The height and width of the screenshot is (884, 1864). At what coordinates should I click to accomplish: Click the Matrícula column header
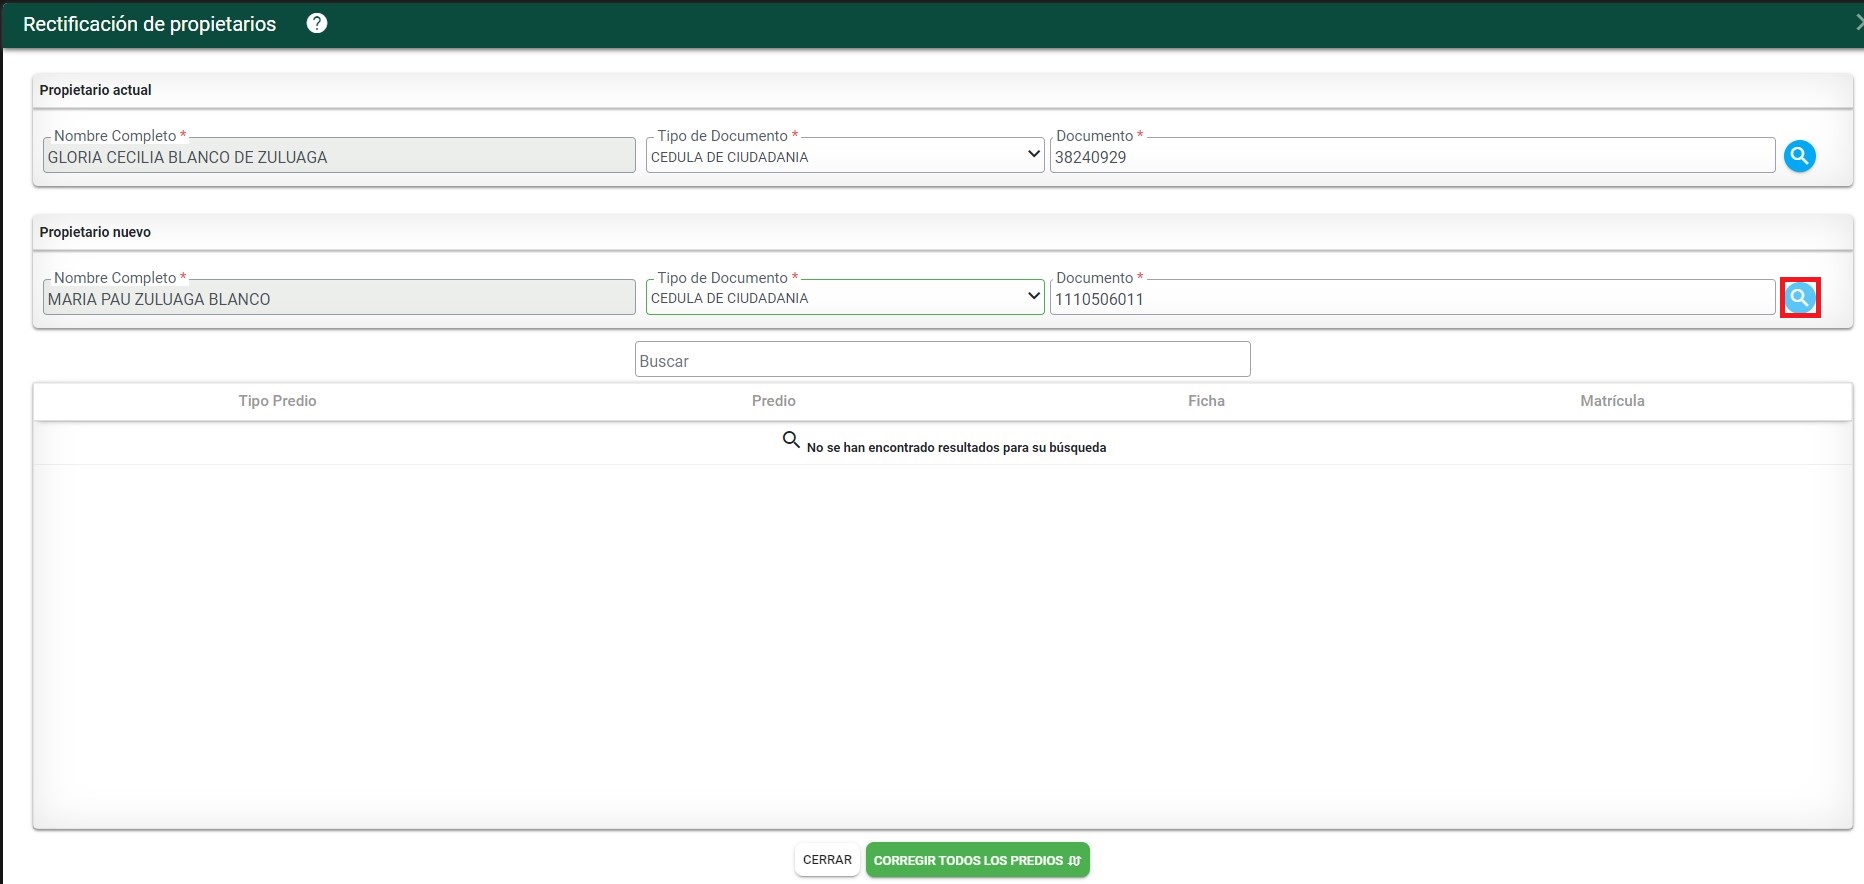pyautogui.click(x=1612, y=401)
